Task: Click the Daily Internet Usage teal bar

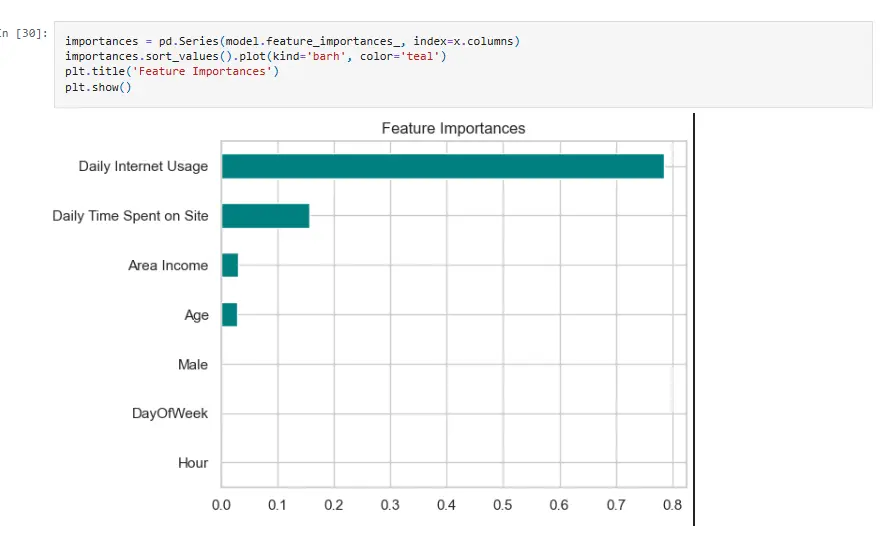Action: [x=442, y=167]
